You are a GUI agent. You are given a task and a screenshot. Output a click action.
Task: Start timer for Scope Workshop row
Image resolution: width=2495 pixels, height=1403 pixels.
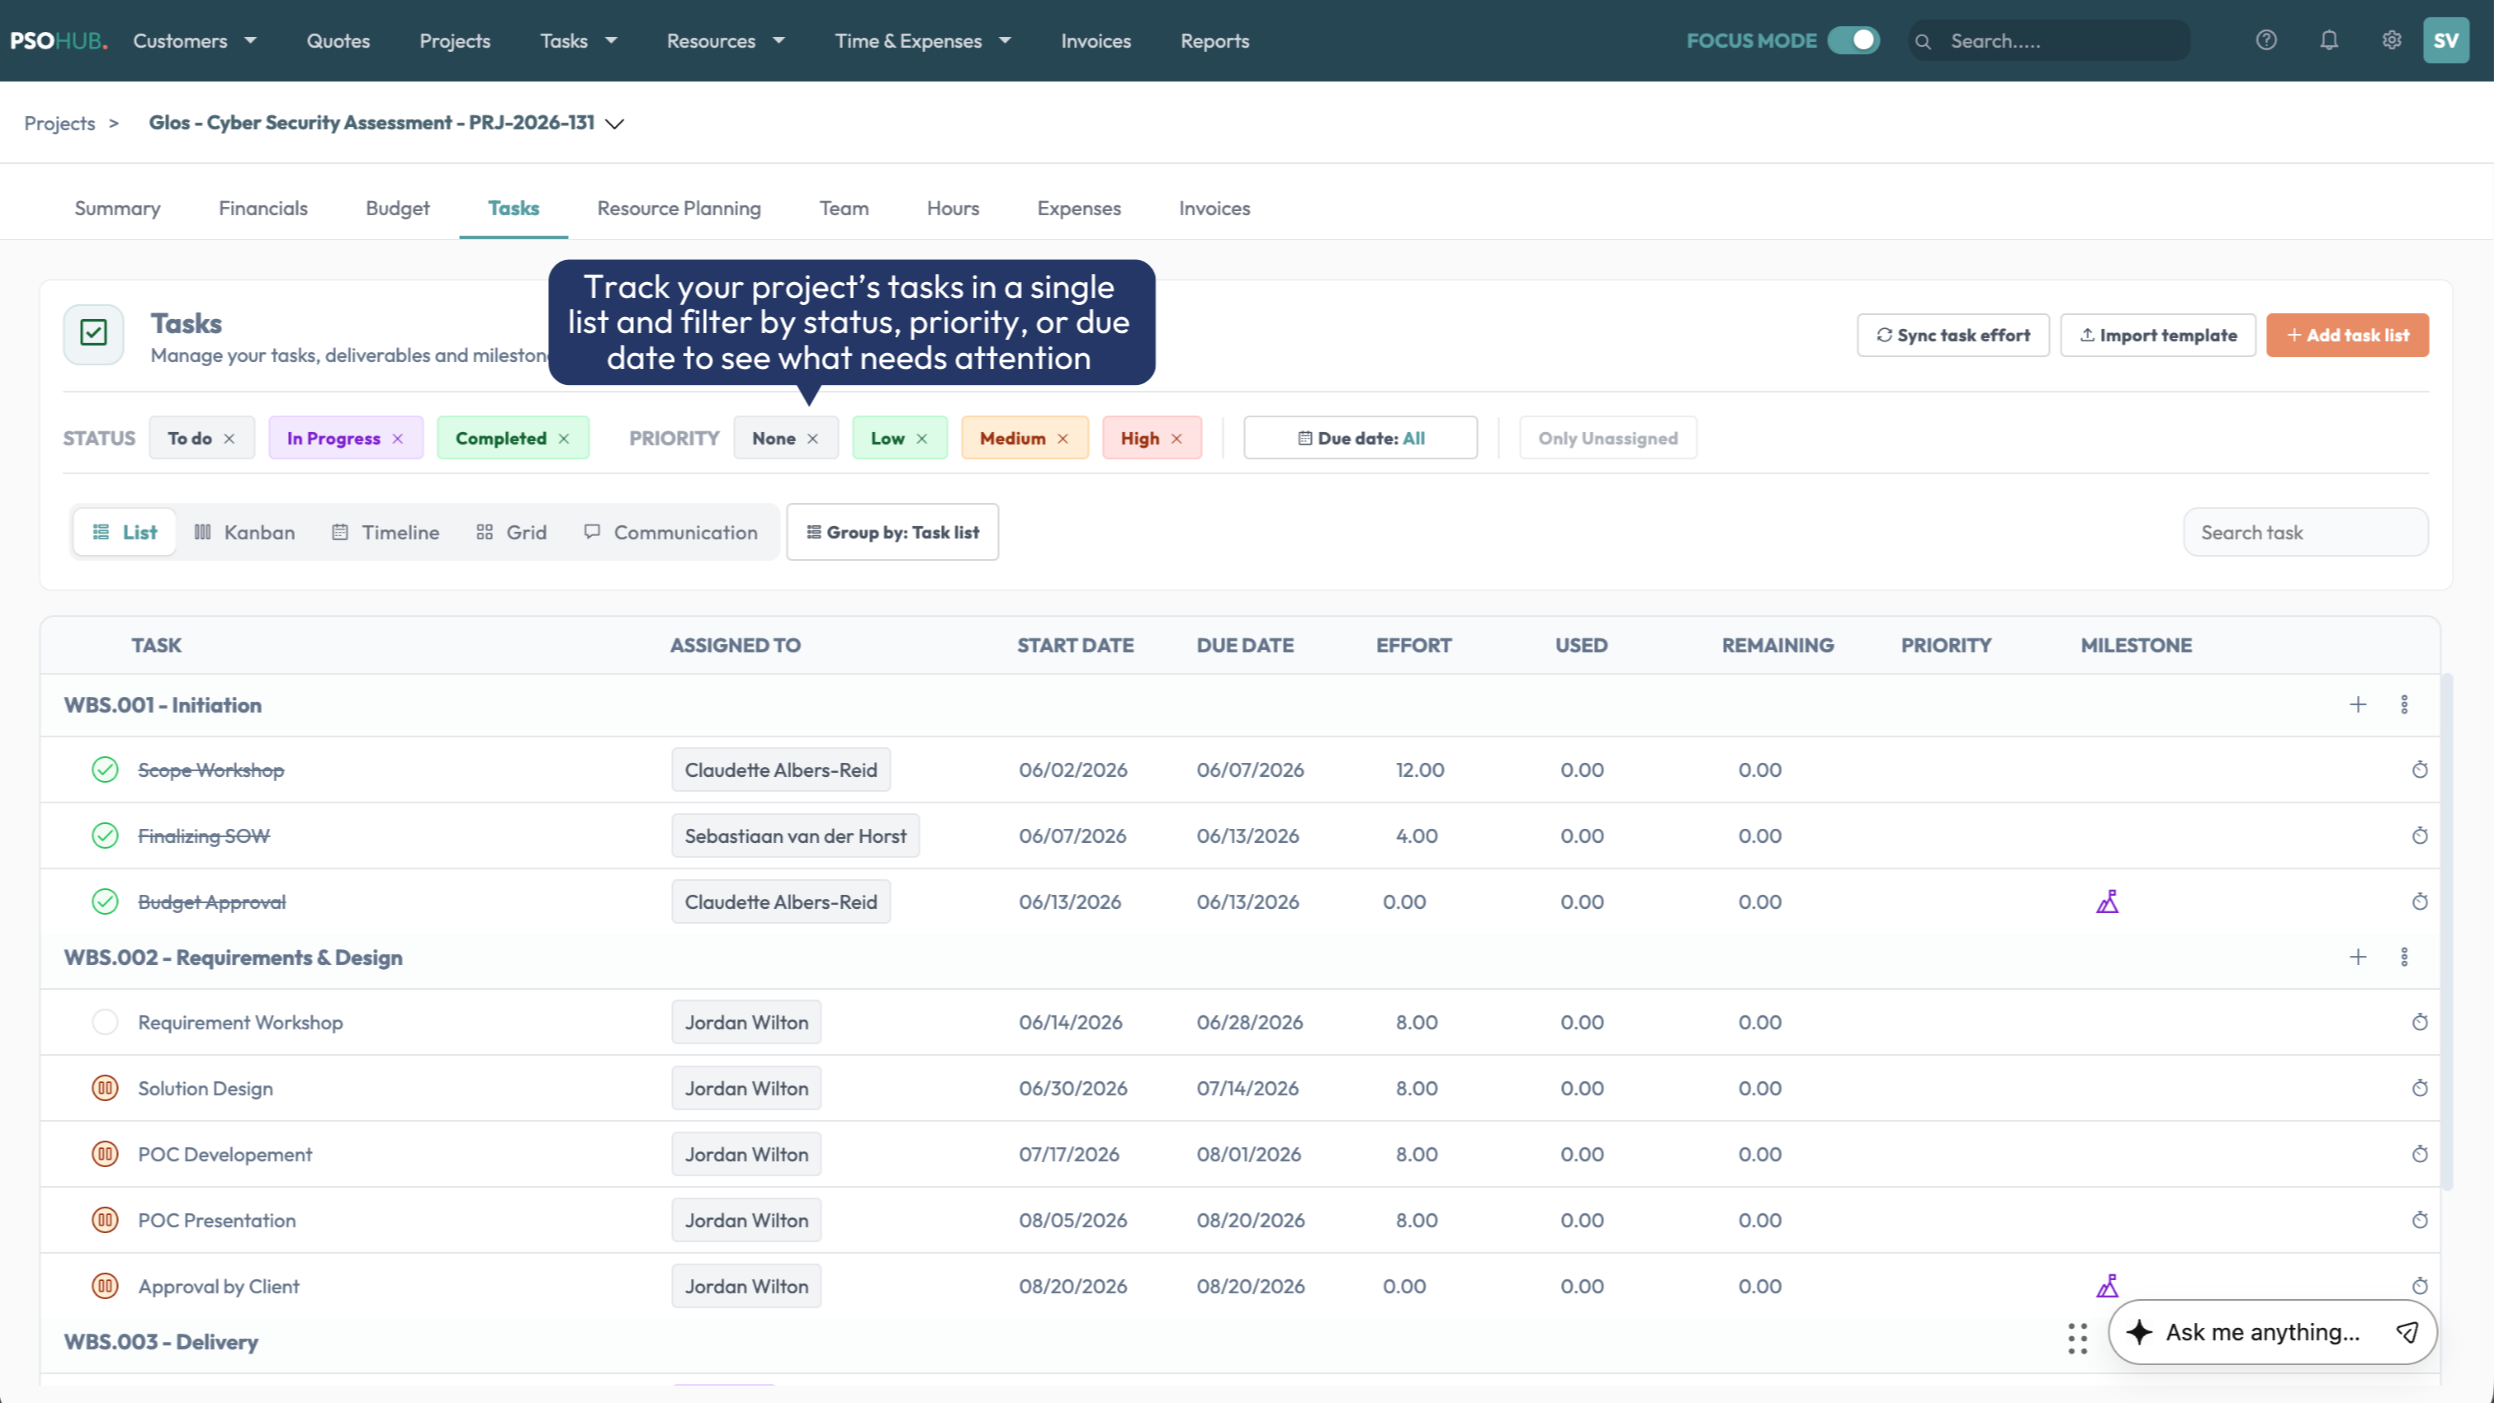2419,769
